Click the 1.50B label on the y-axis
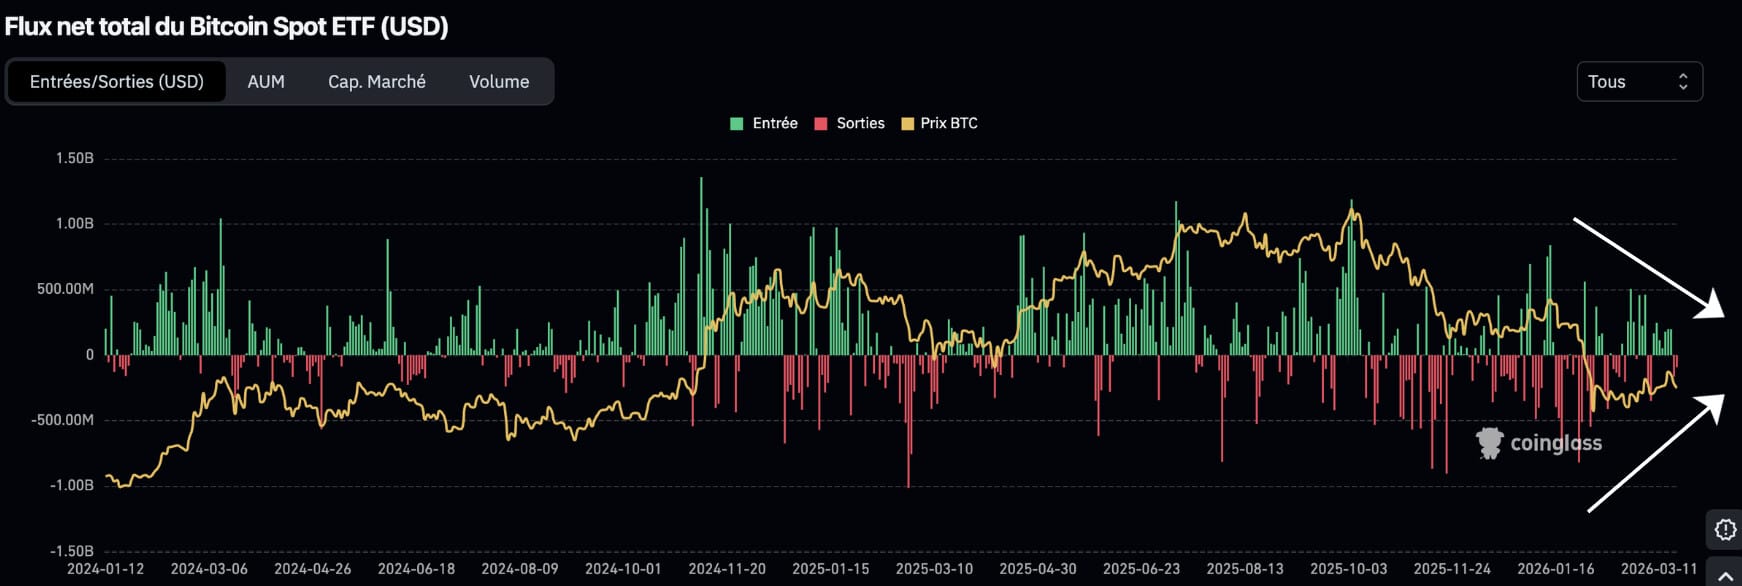 click(x=74, y=158)
